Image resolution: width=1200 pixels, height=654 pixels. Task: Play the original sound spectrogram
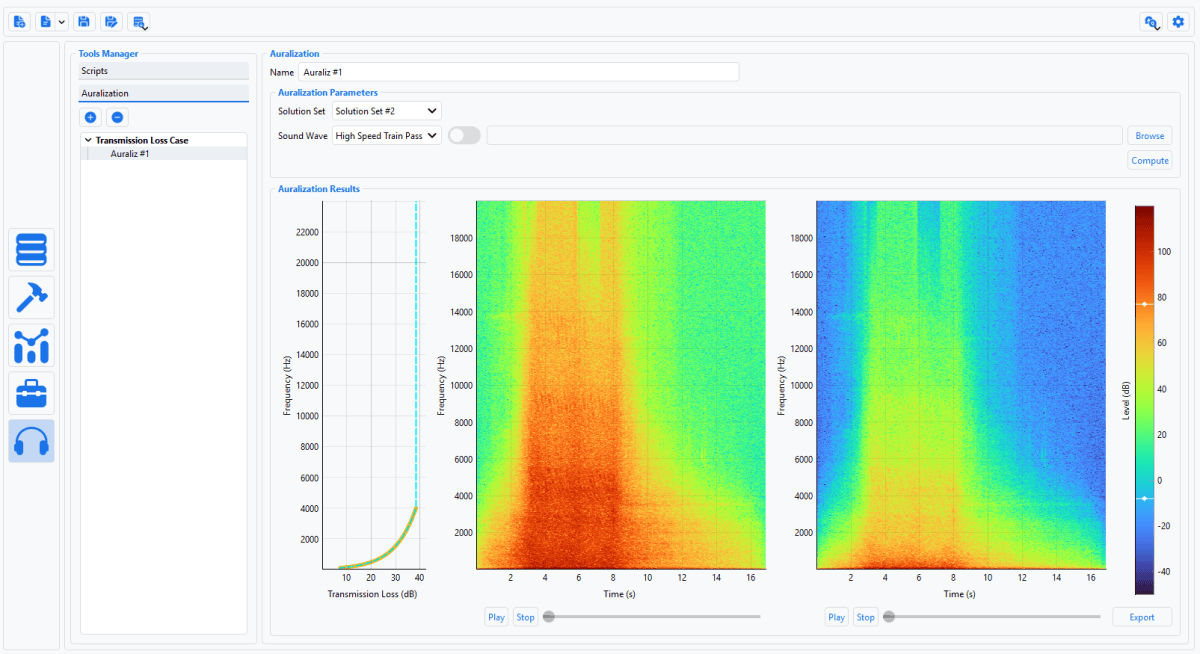pyautogui.click(x=496, y=617)
